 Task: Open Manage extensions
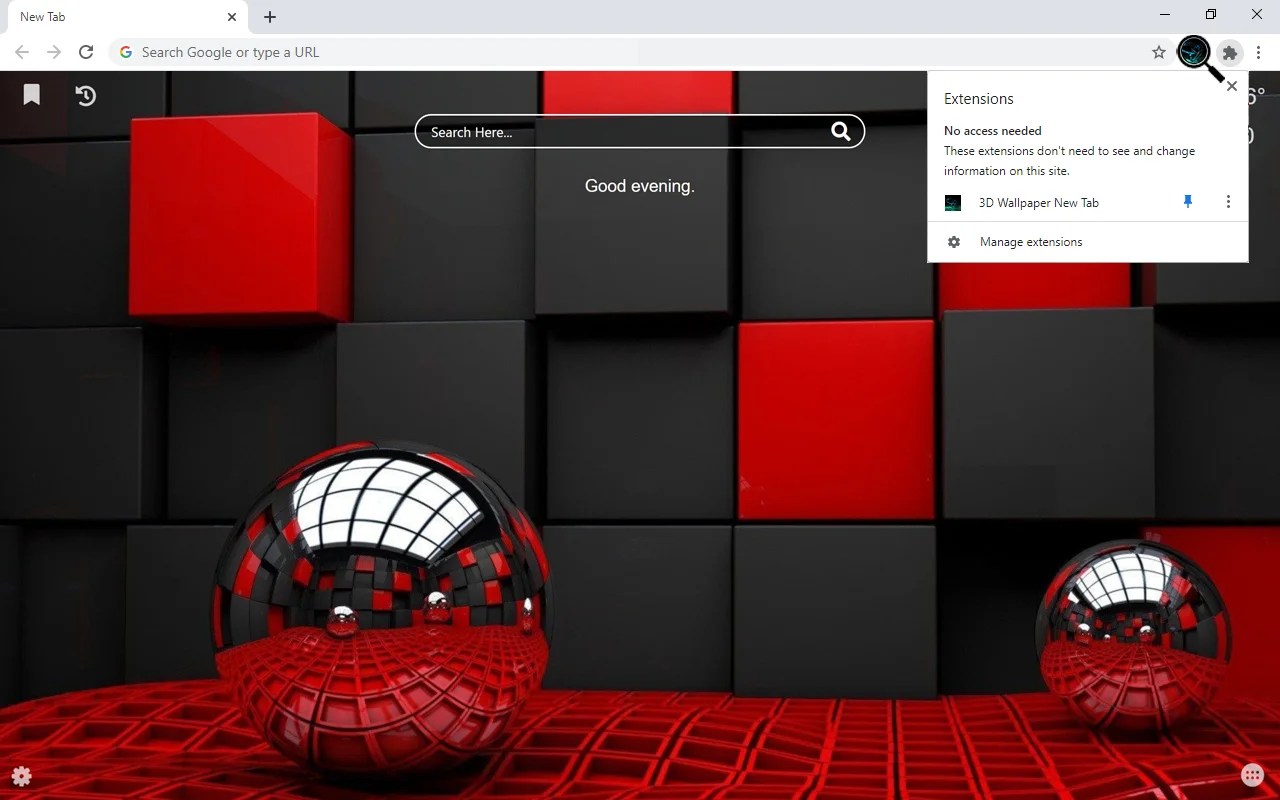coord(1030,242)
